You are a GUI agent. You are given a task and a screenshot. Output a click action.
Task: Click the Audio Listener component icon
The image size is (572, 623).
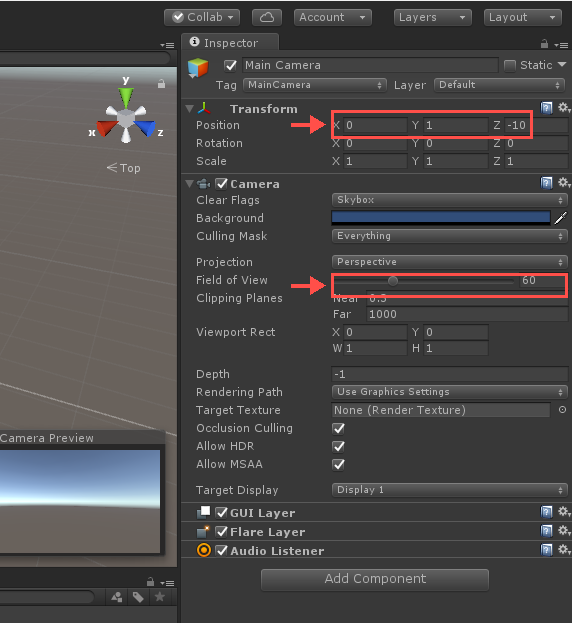[x=204, y=550]
